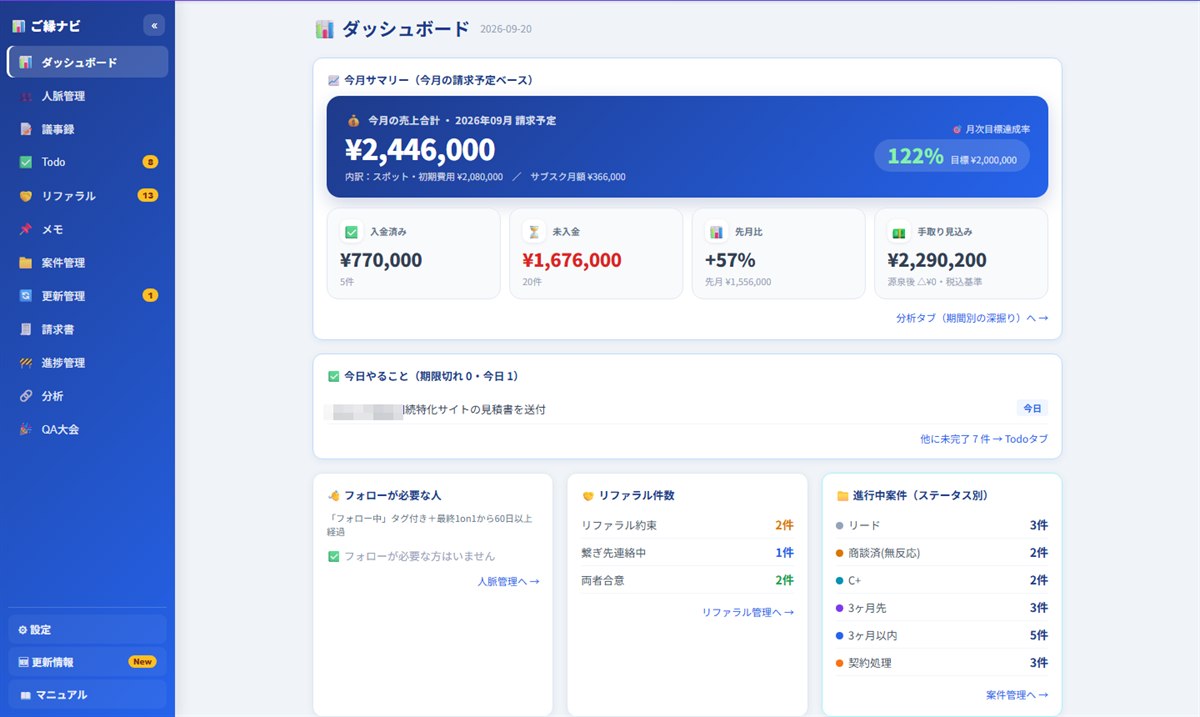Click the checkmark icon by 今日やること
This screenshot has width=1200, height=717.
coord(334,377)
